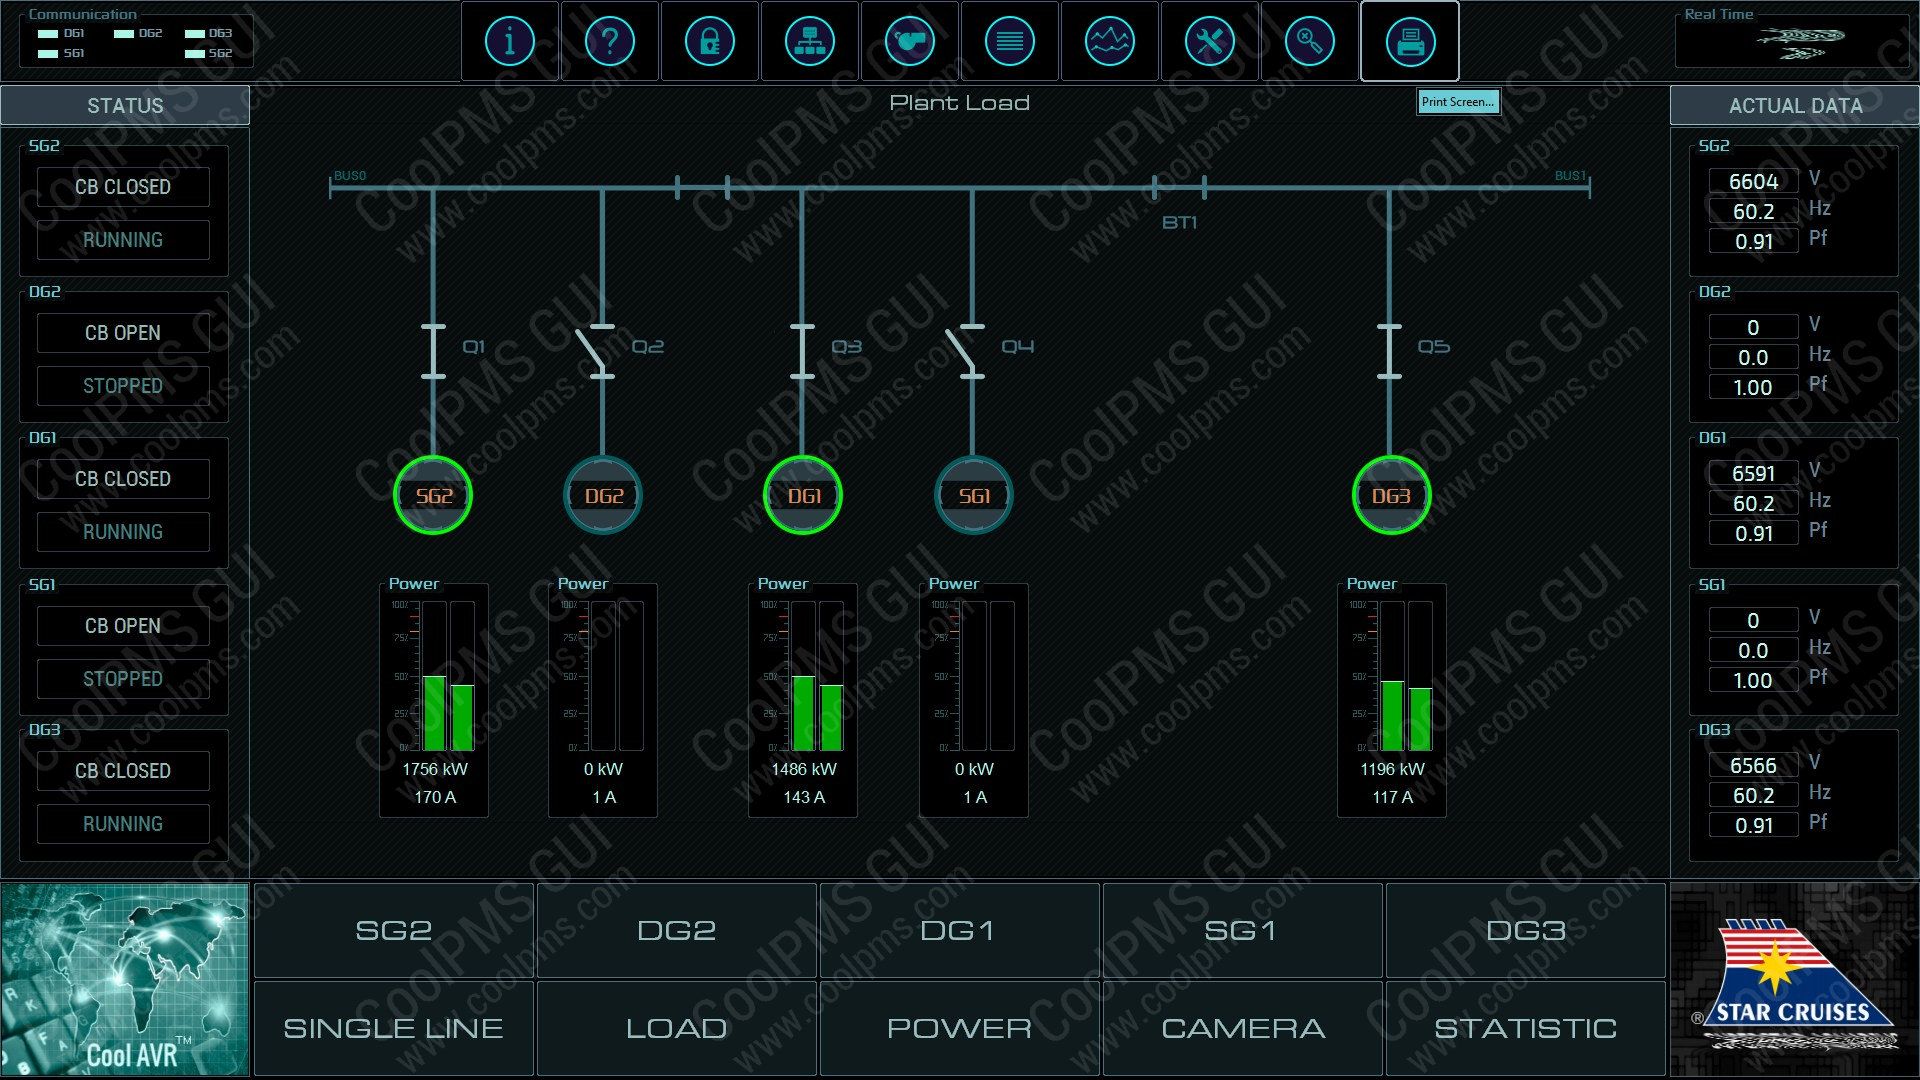This screenshot has width=1920, height=1080.
Task: Open the SG2 page tab
Action: click(394, 930)
